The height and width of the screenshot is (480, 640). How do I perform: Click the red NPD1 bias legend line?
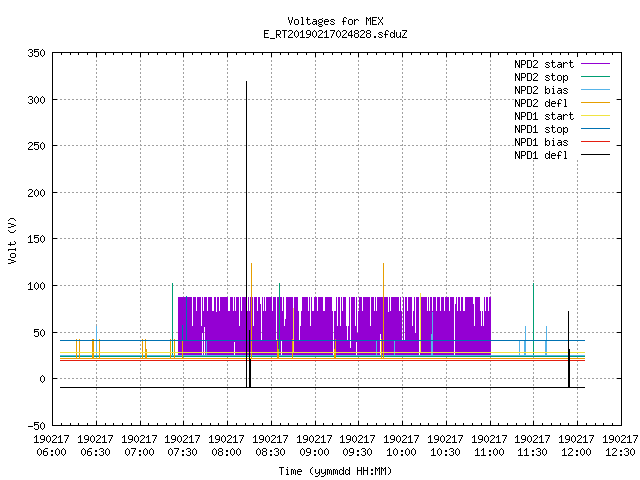(x=595, y=142)
